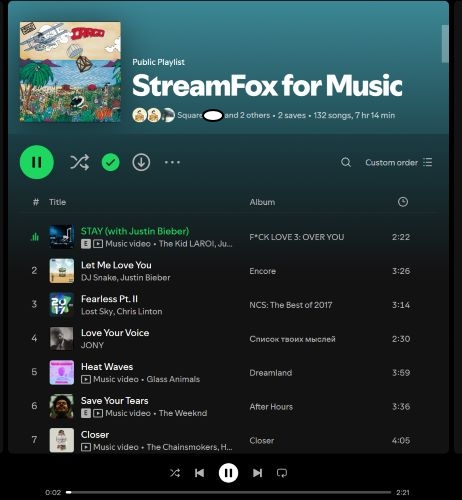Screen dimensions: 462x500
Task: Skip to the next track
Action: click(x=257, y=473)
